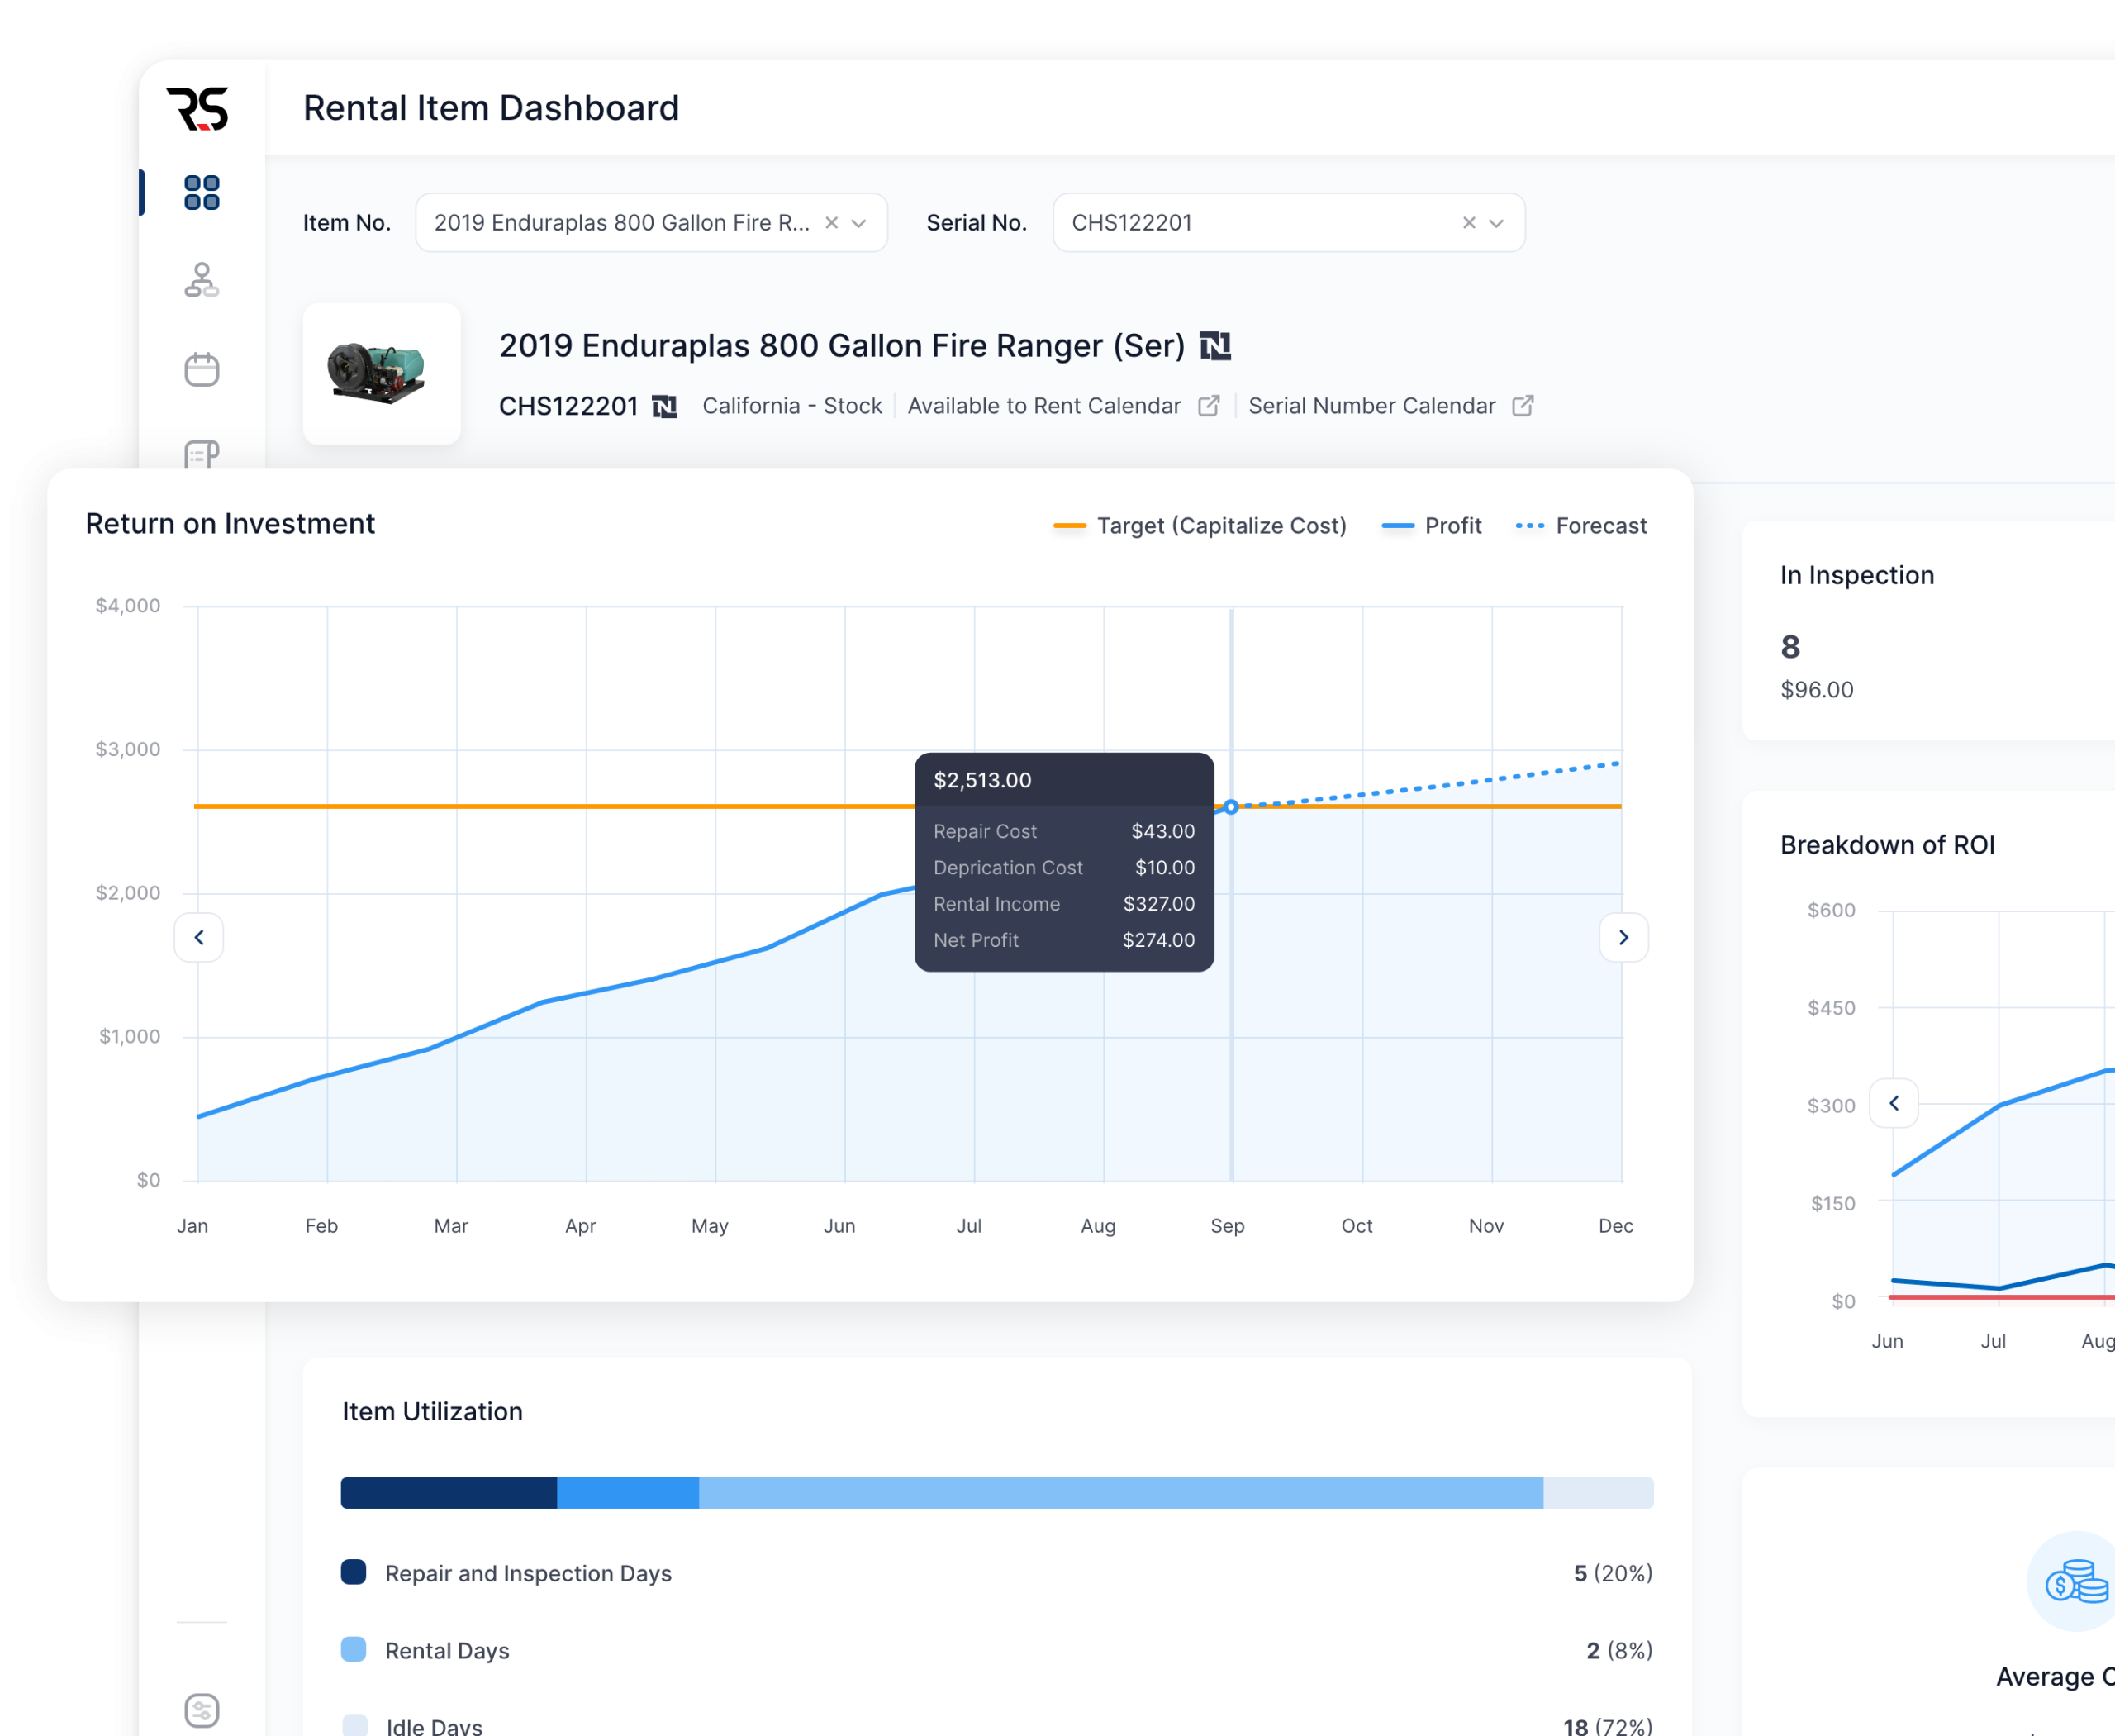Click the coins icon above Average card
This screenshot has height=1736, width=2115.
click(x=2076, y=1582)
